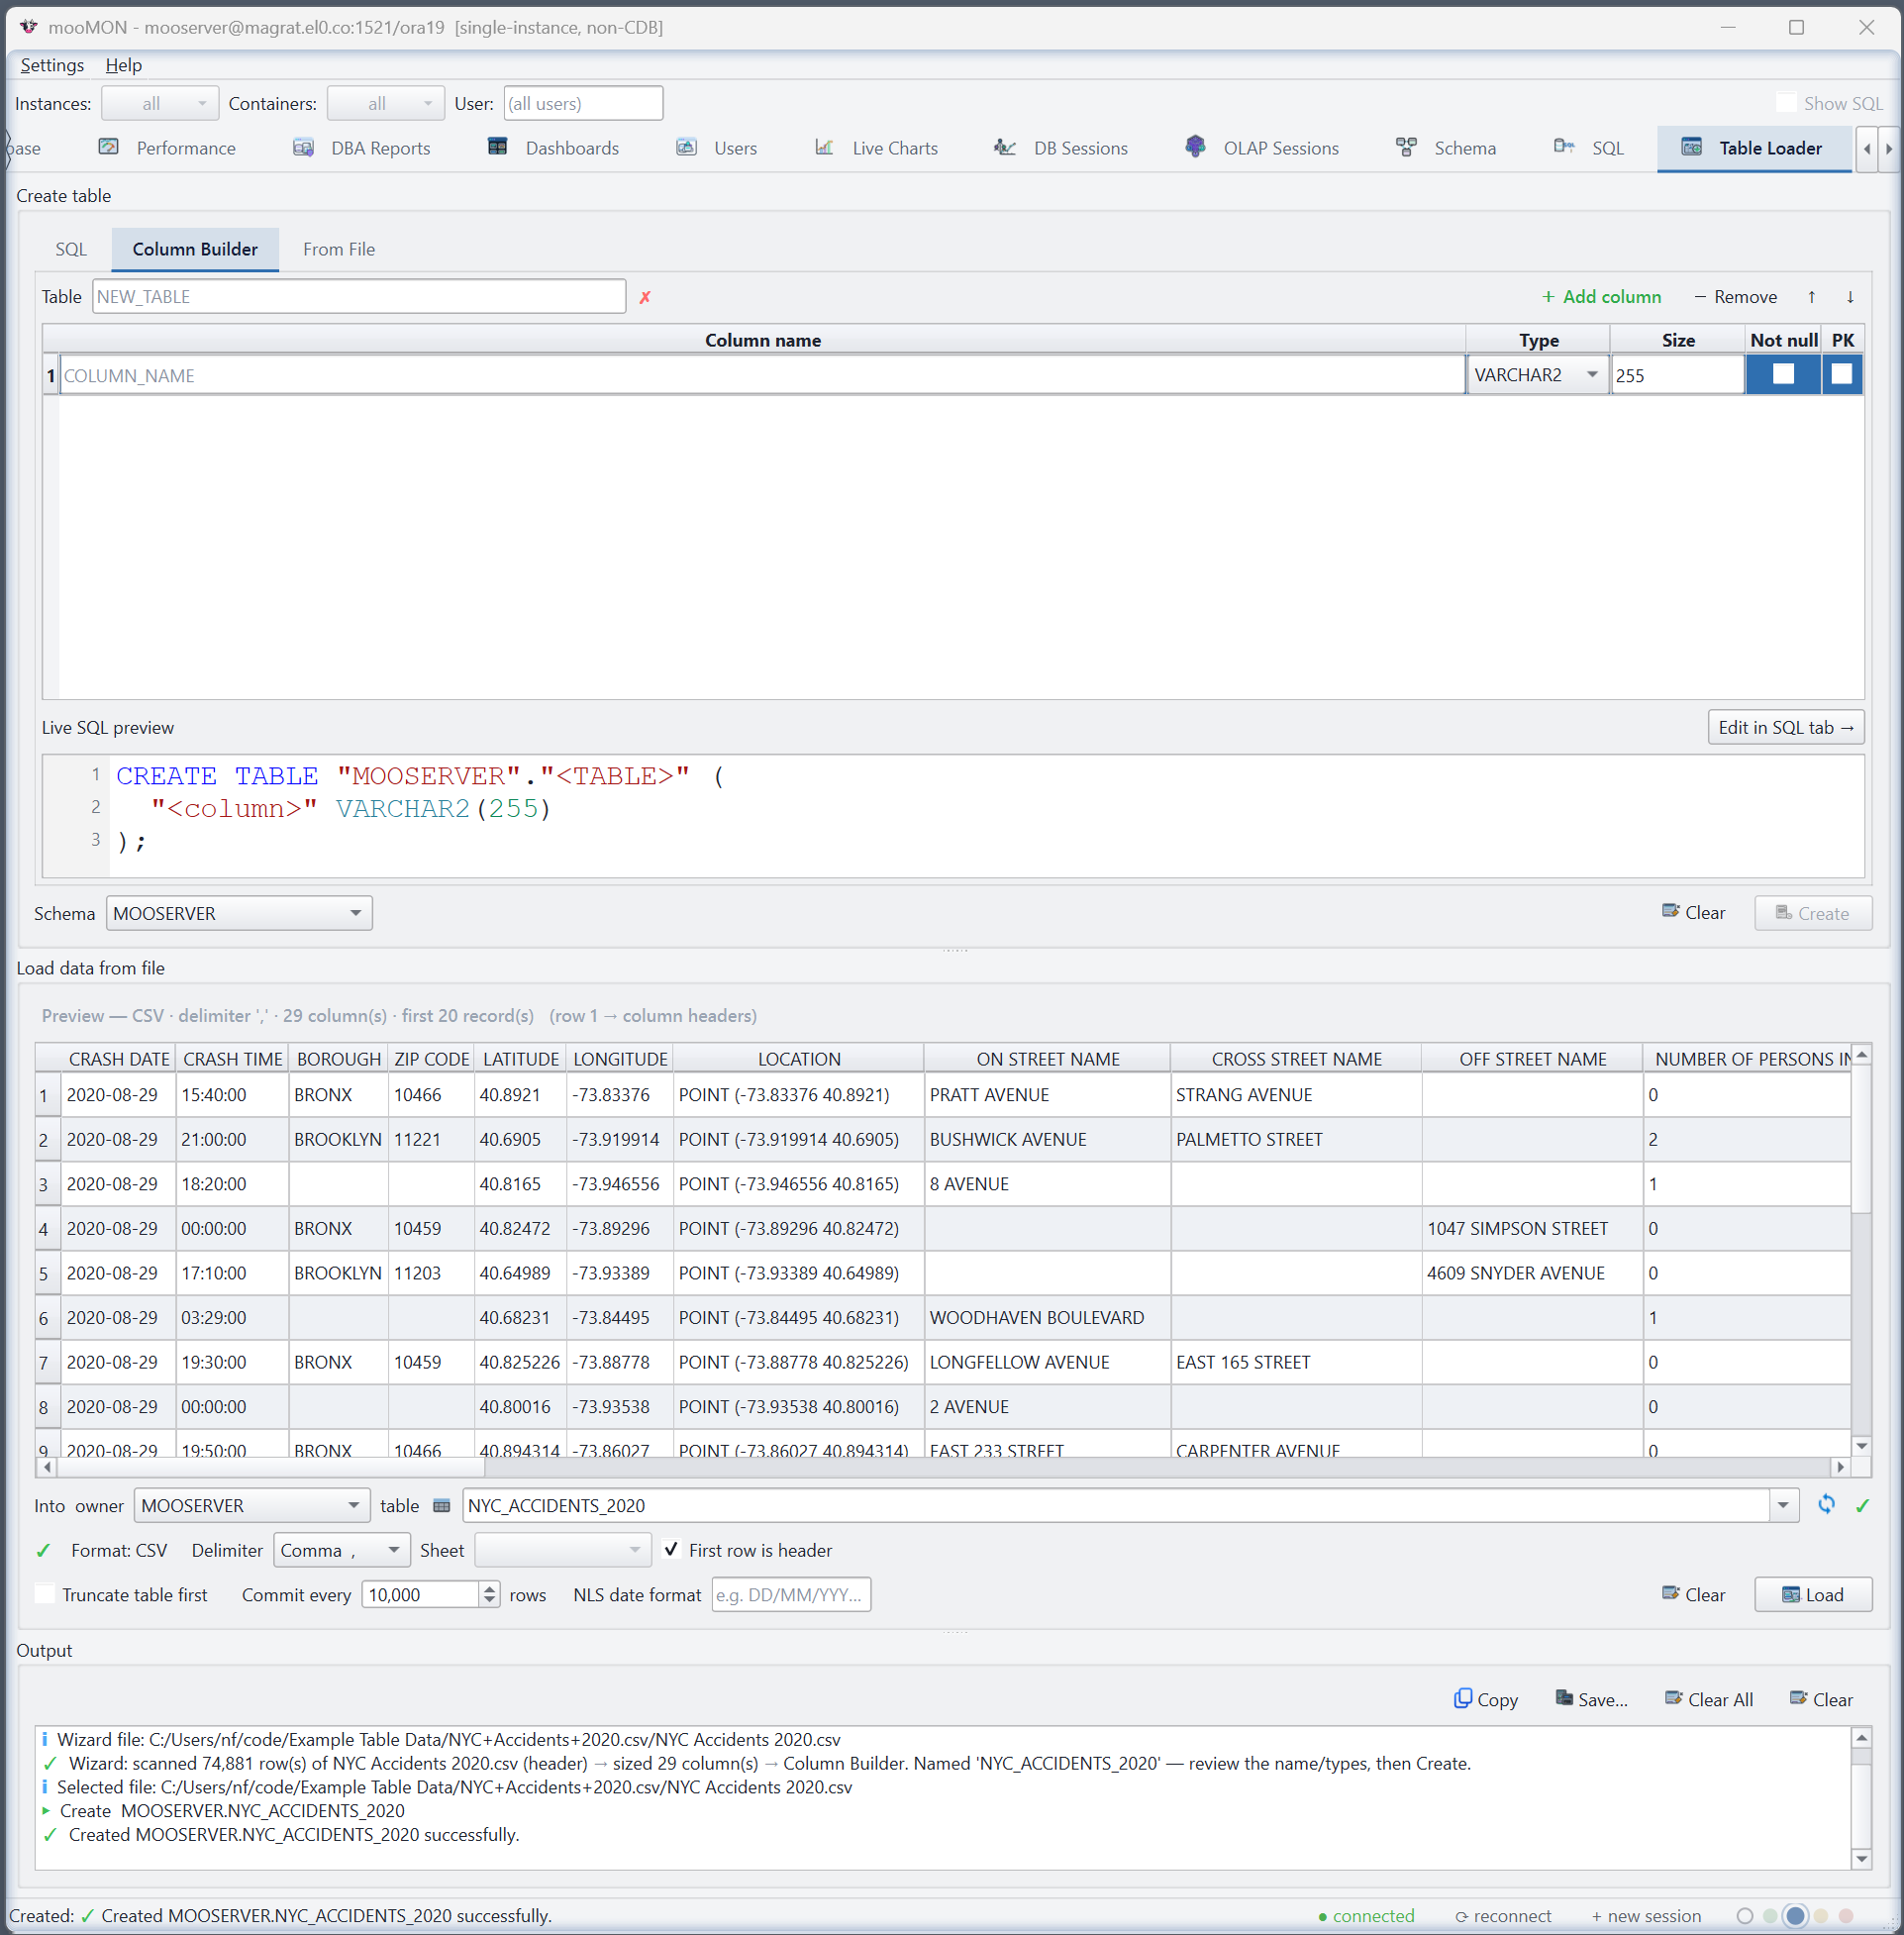Click the mooMON app icon in title bar
The height and width of the screenshot is (1935, 1904).
click(x=27, y=27)
